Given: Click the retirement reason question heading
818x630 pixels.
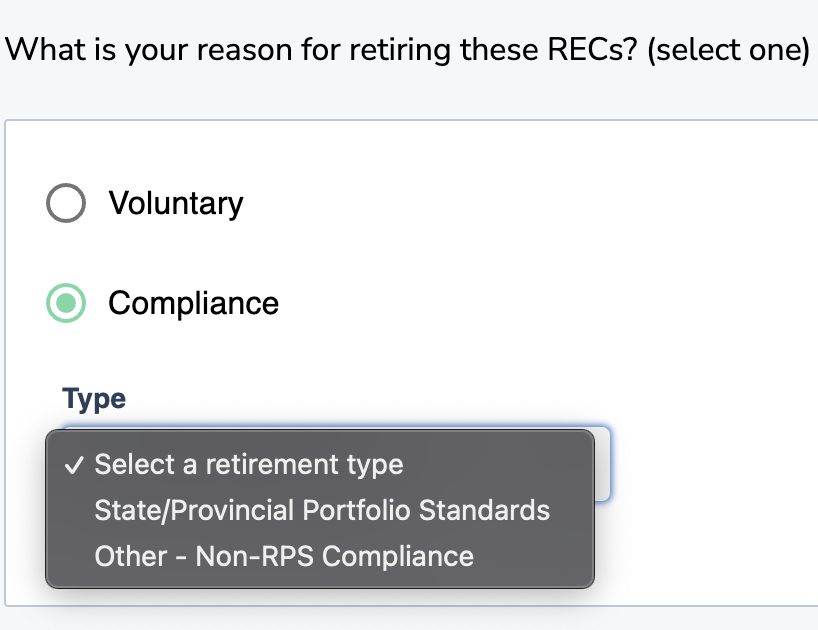Looking at the screenshot, I should [320, 50].
